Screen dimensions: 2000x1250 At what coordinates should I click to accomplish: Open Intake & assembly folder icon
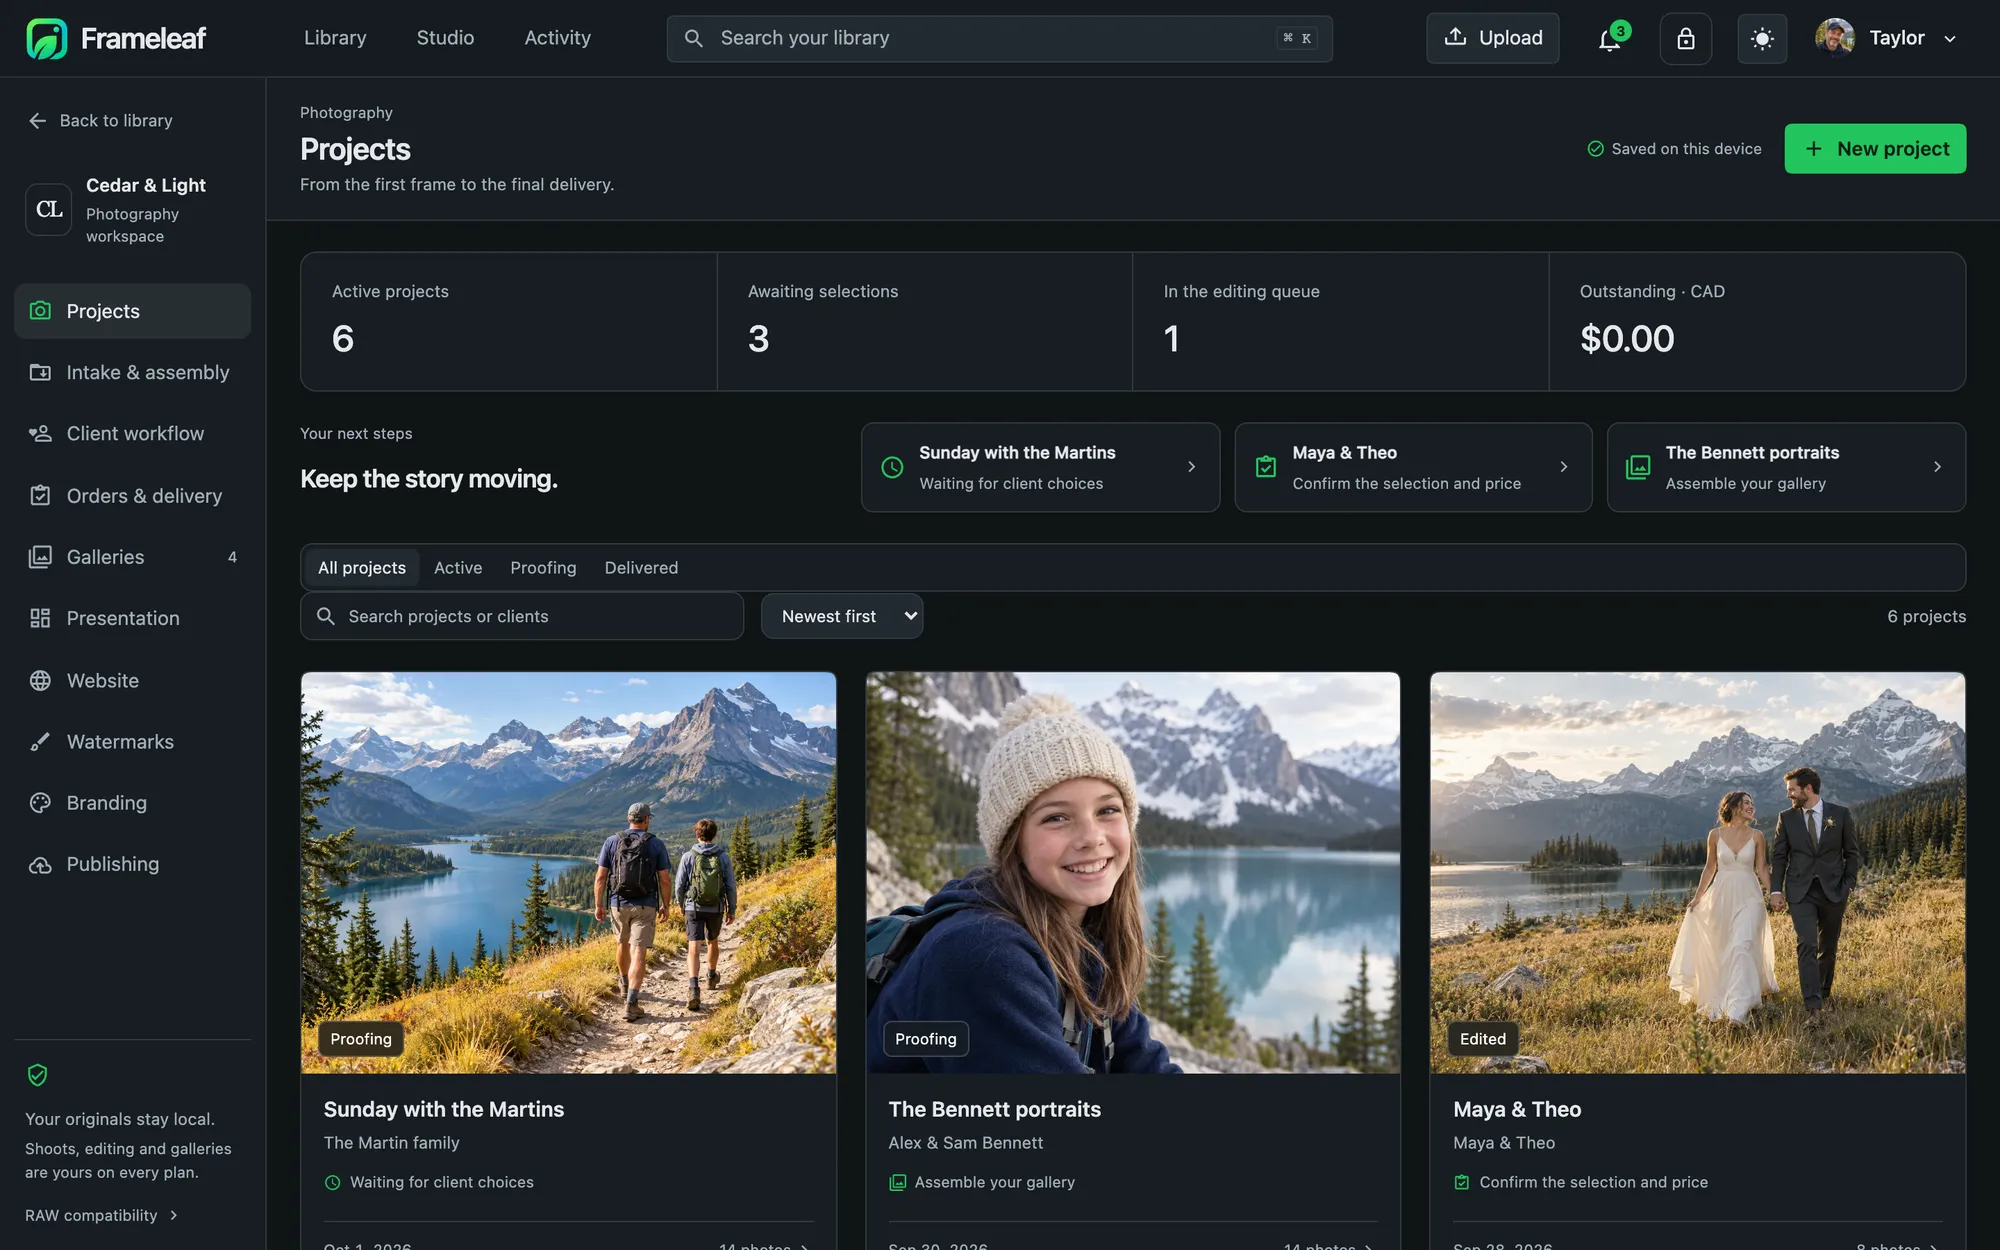point(40,372)
